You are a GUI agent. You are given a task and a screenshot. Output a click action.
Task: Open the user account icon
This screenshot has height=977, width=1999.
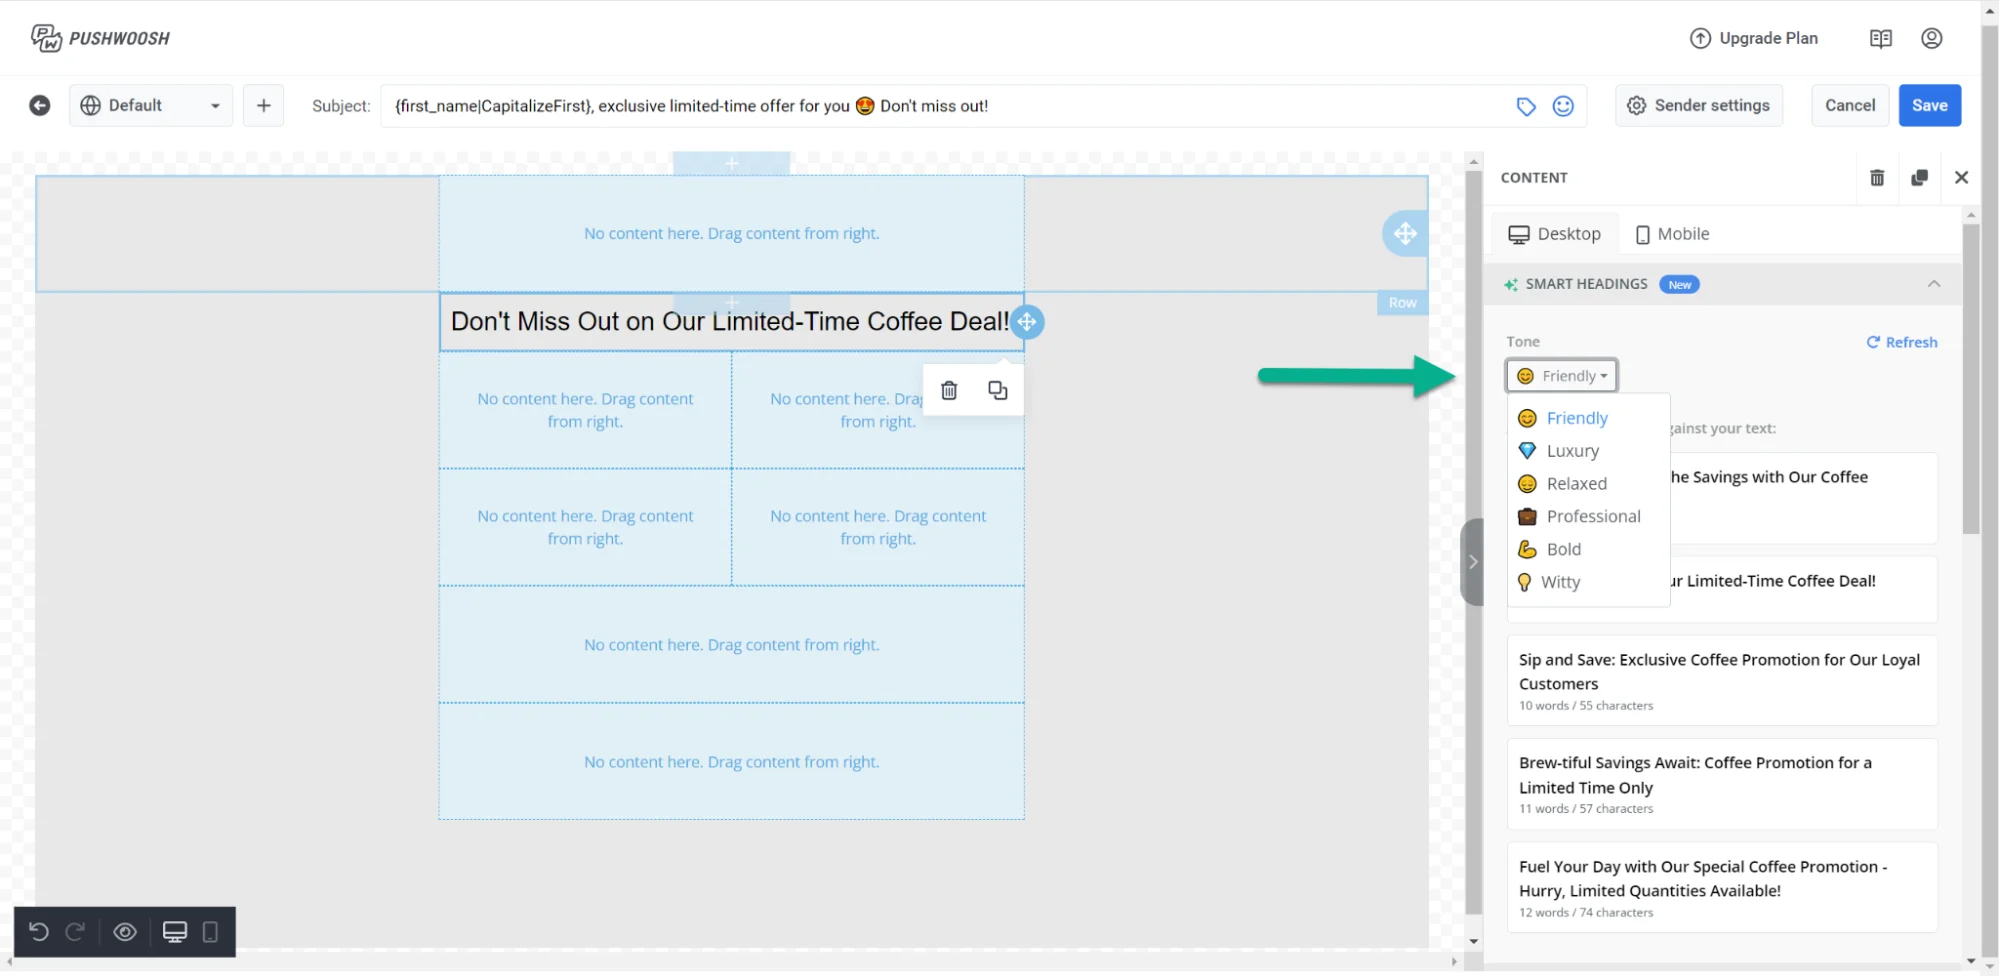click(x=1931, y=38)
